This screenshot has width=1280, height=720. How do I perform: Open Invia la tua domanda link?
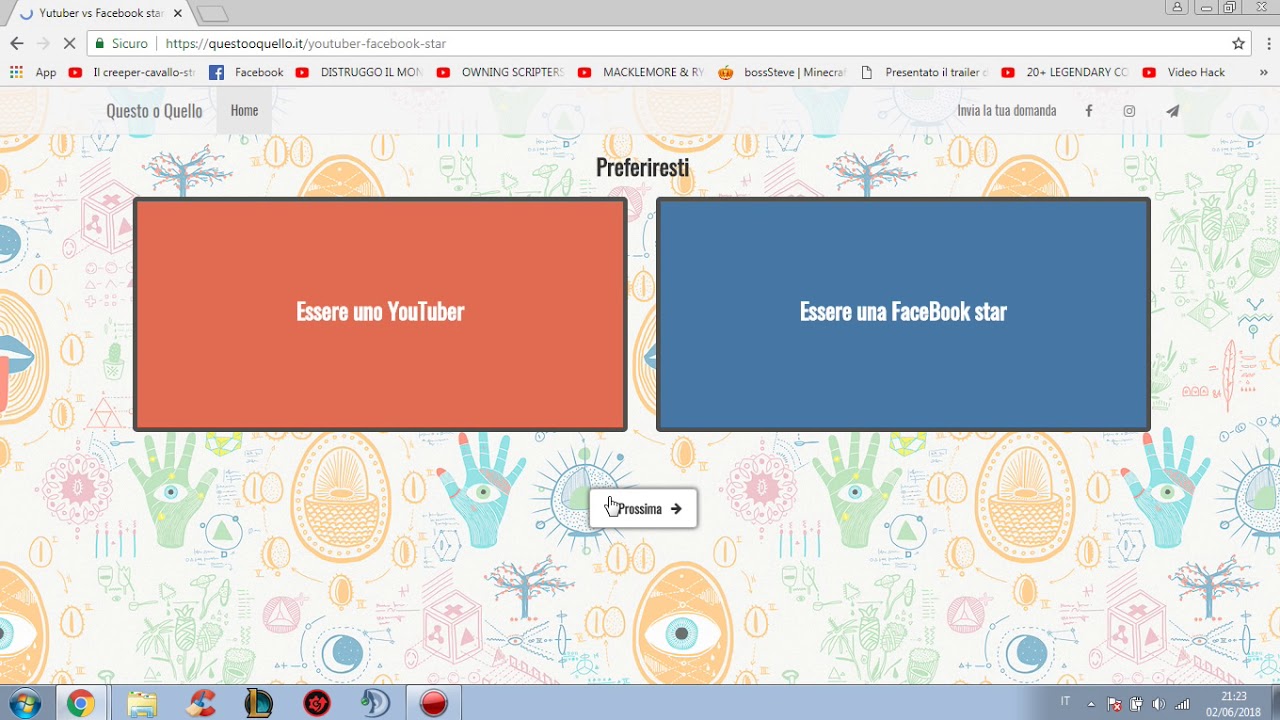click(x=1006, y=111)
